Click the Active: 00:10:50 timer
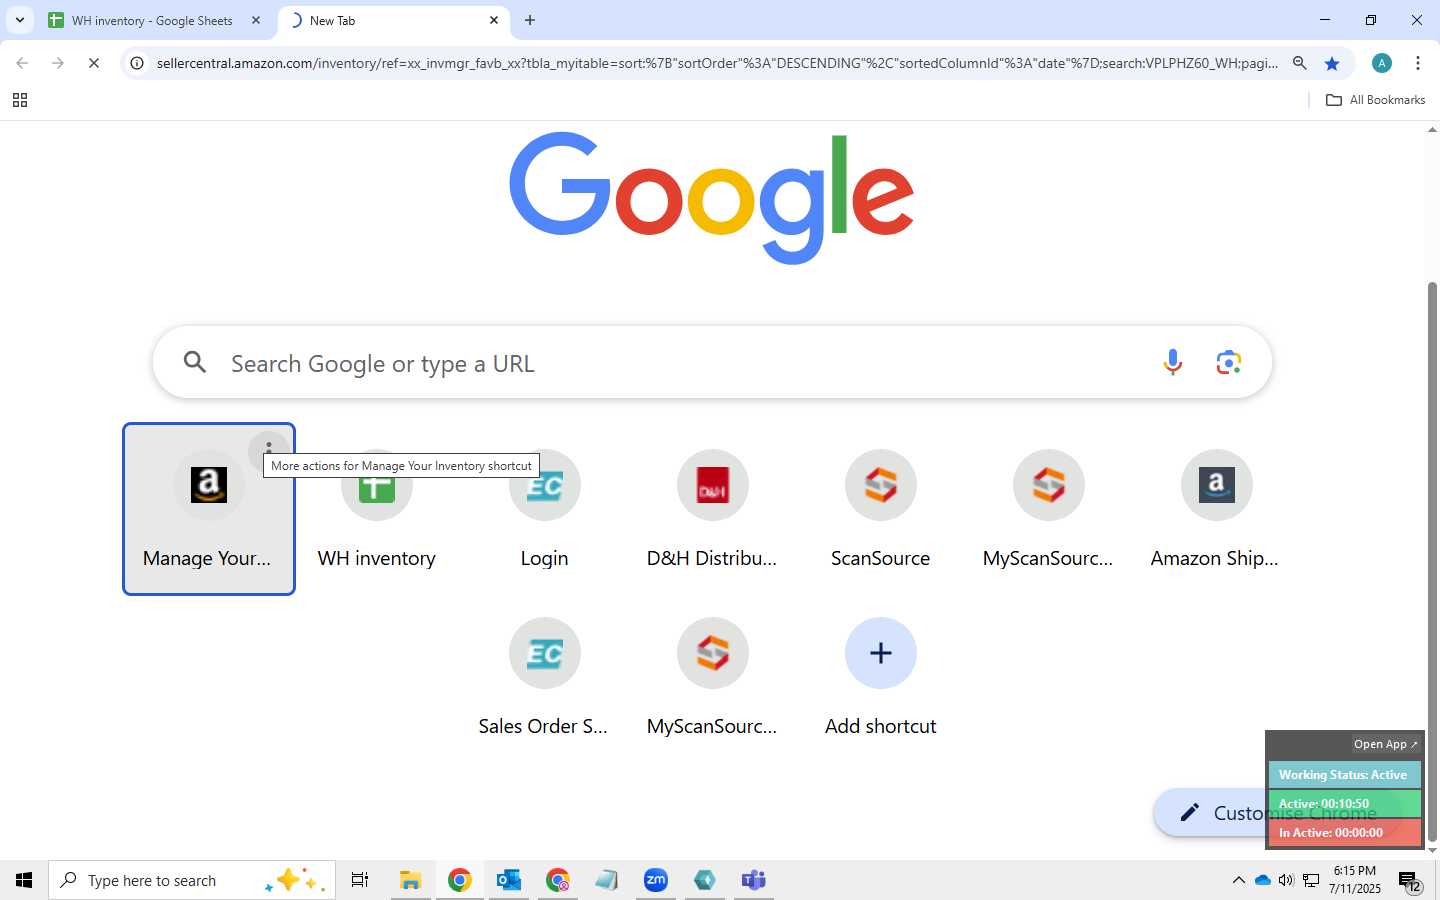The image size is (1440, 900). [1344, 804]
